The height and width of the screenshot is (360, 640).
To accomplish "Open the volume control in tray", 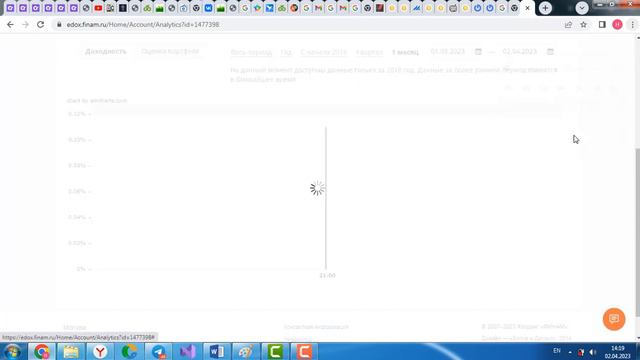I will pos(593,352).
